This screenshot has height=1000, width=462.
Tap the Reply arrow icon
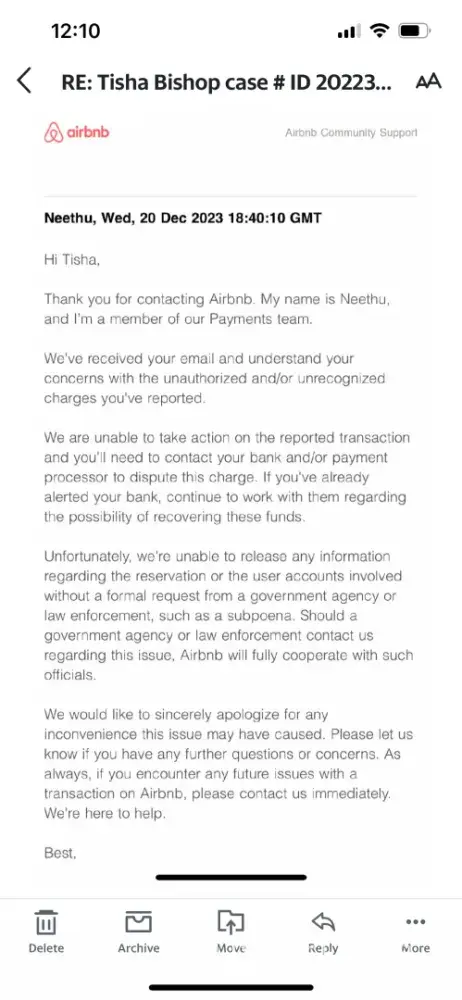point(324,922)
